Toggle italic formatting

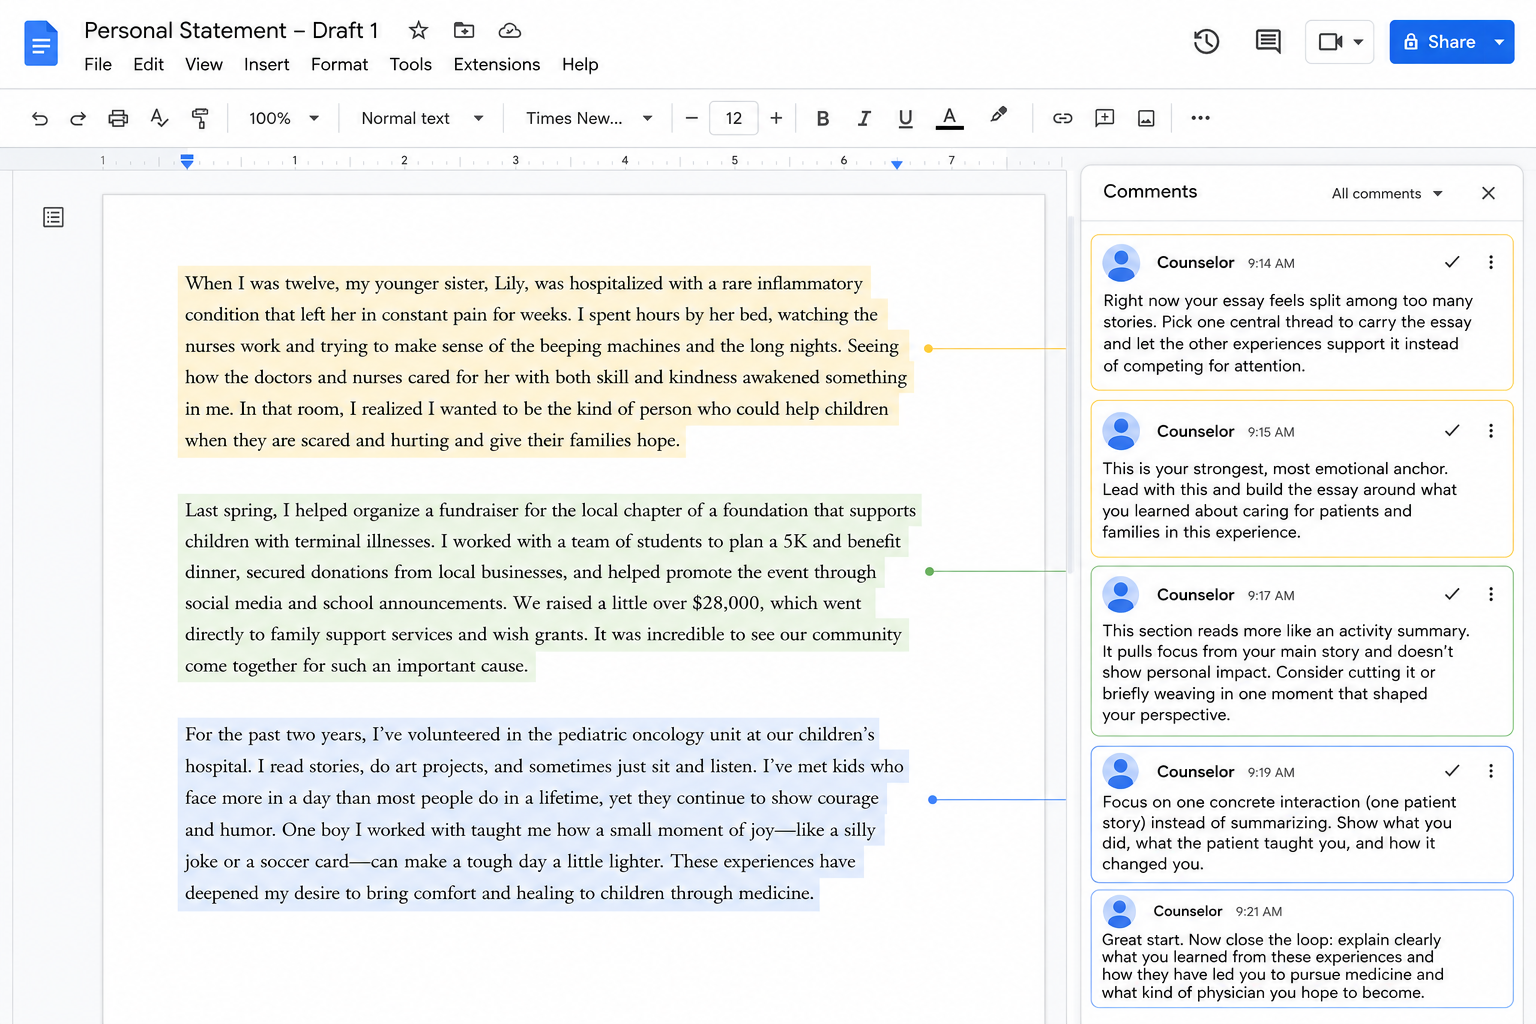pos(864,118)
